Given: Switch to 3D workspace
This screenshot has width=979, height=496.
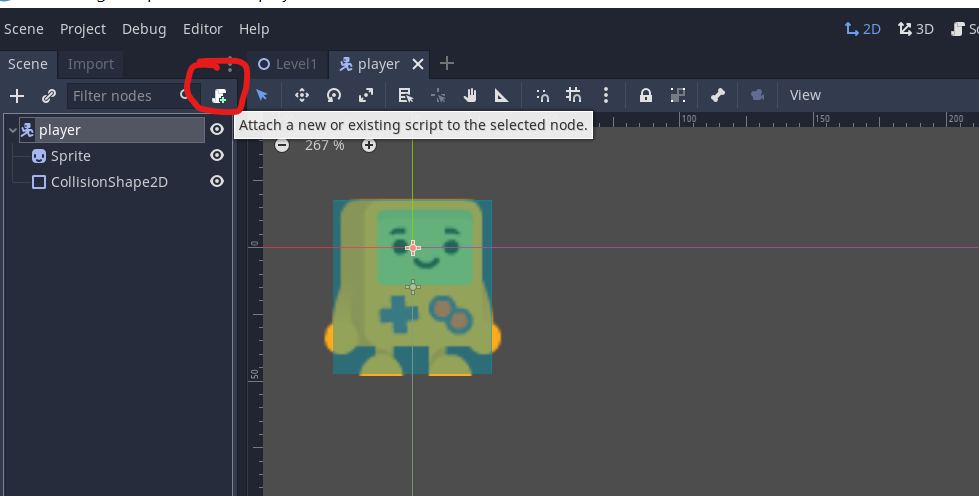Looking at the screenshot, I should (915, 29).
